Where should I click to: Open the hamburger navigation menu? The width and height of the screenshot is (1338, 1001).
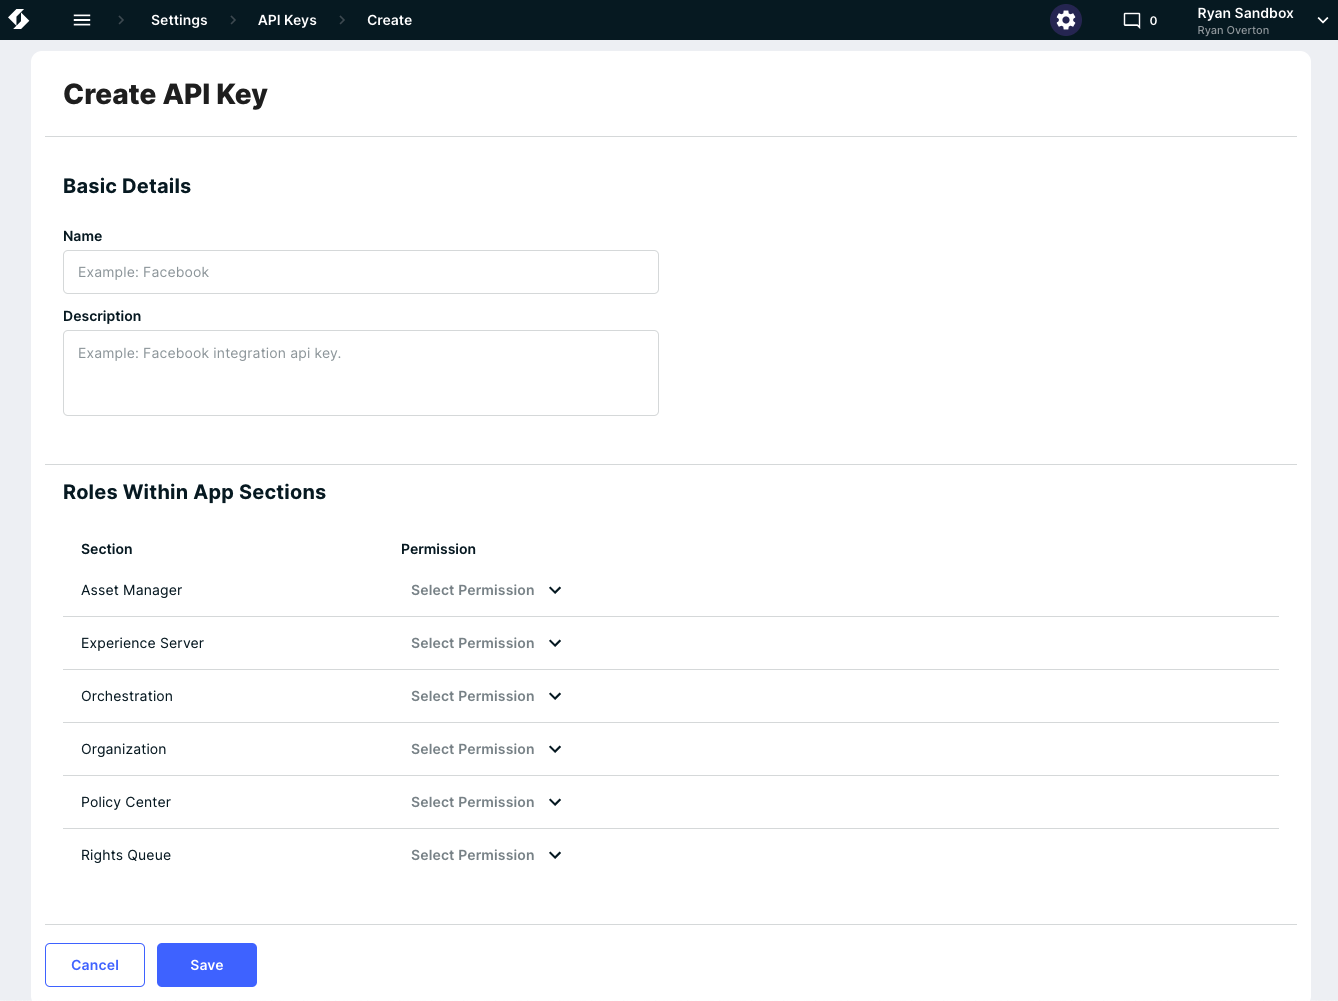pos(82,20)
